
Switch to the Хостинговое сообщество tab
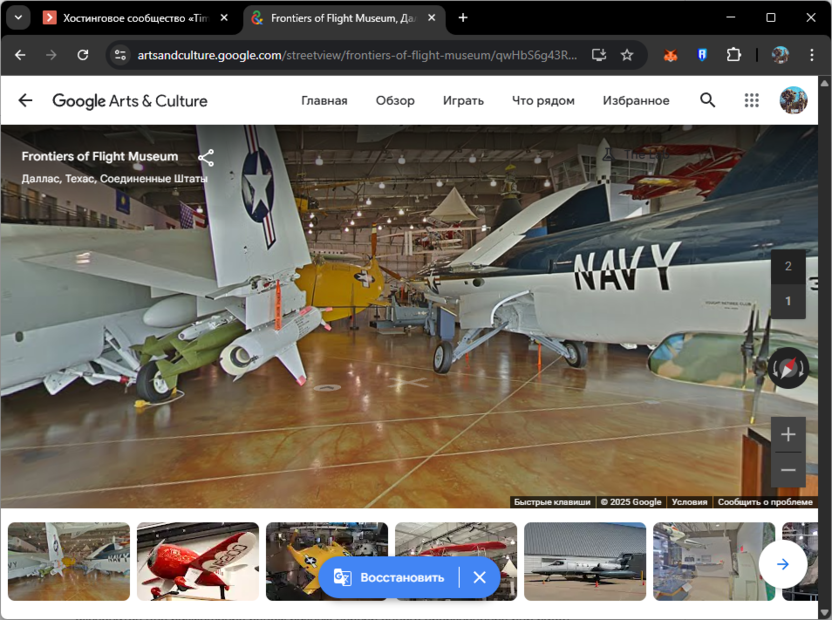(x=137, y=18)
